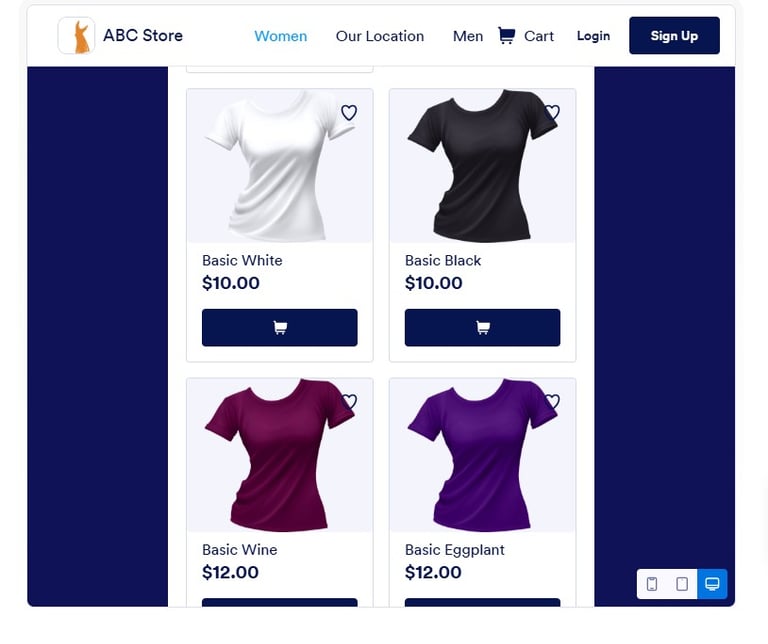Toggle the heart on Basic Black shirt

pyautogui.click(x=552, y=113)
